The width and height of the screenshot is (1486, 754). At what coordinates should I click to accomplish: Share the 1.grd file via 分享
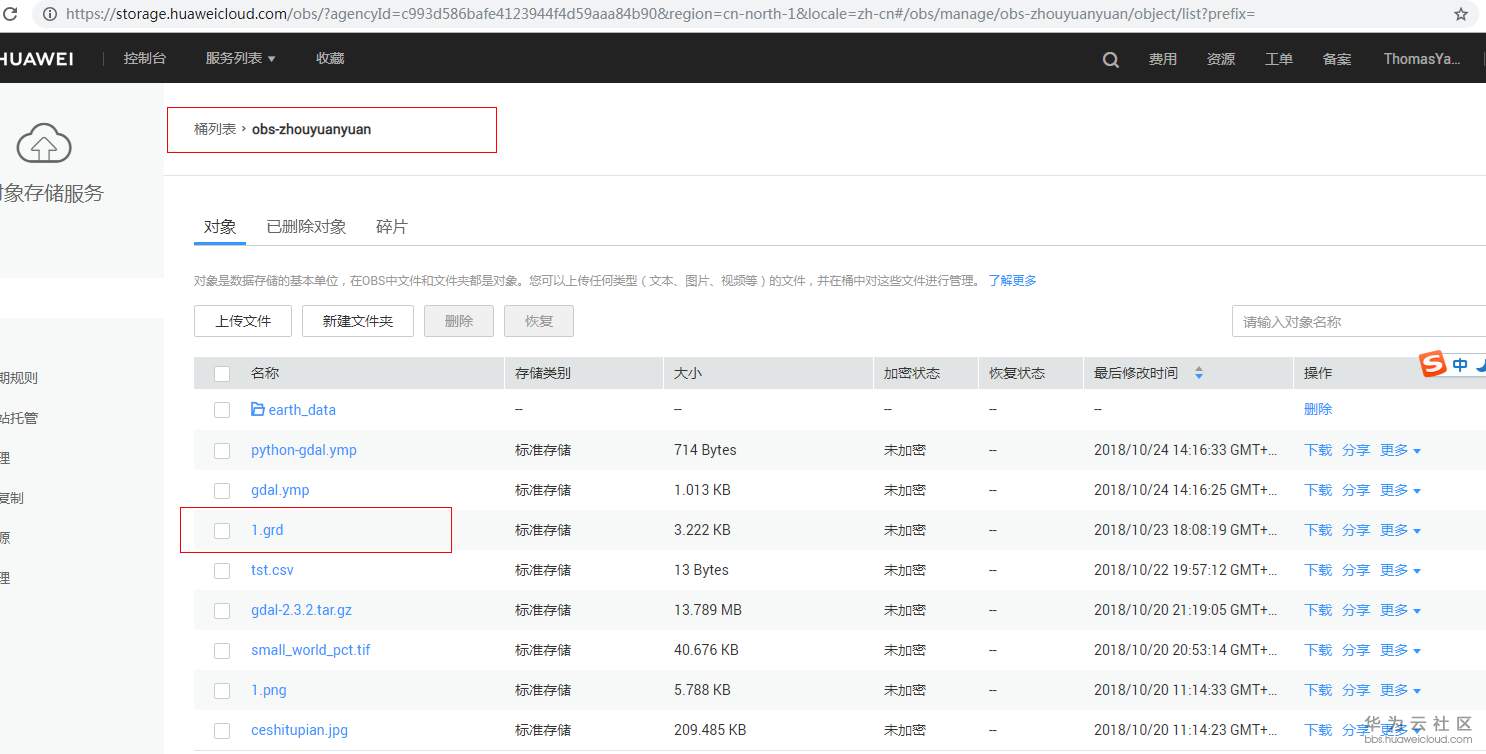click(1356, 530)
